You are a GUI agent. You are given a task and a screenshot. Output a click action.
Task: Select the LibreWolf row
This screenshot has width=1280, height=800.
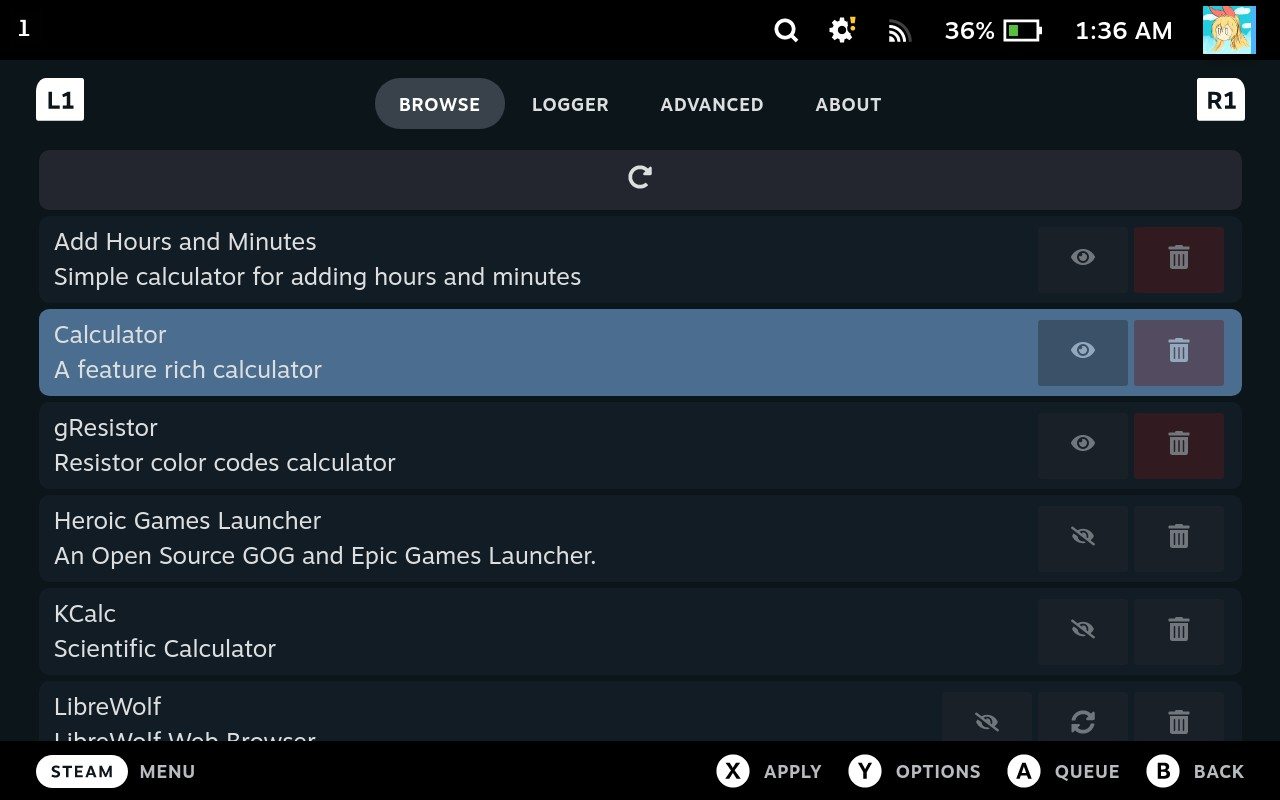(x=640, y=712)
